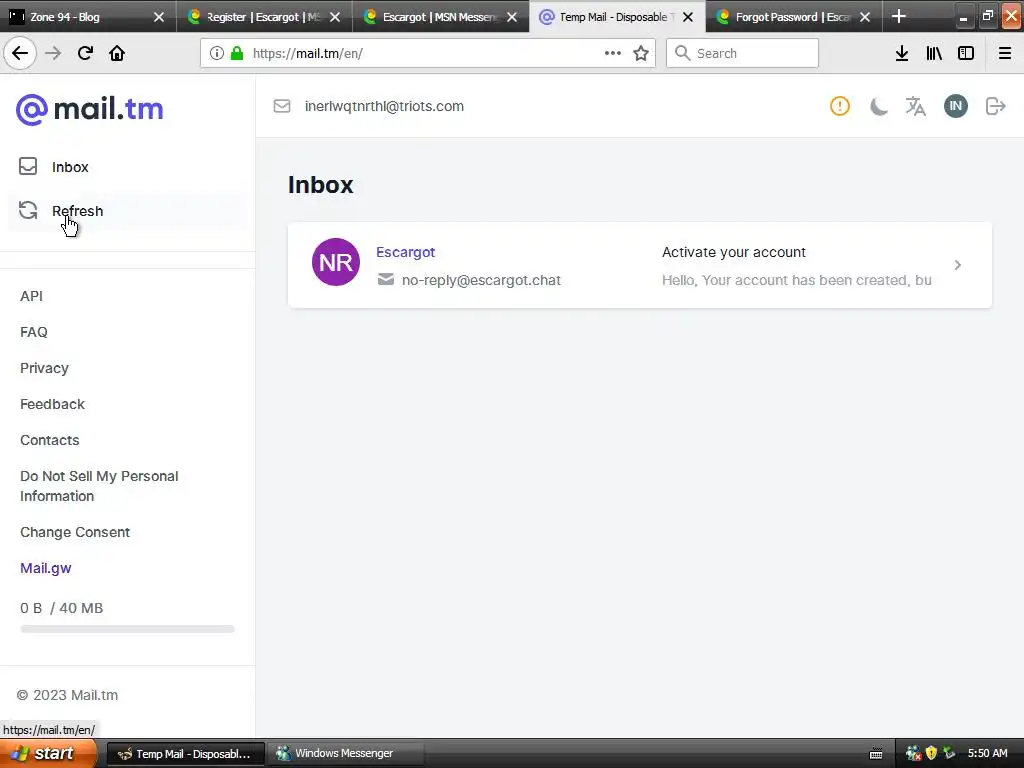
Task: Click the Hello, Your account has been created preview
Action: (797, 280)
